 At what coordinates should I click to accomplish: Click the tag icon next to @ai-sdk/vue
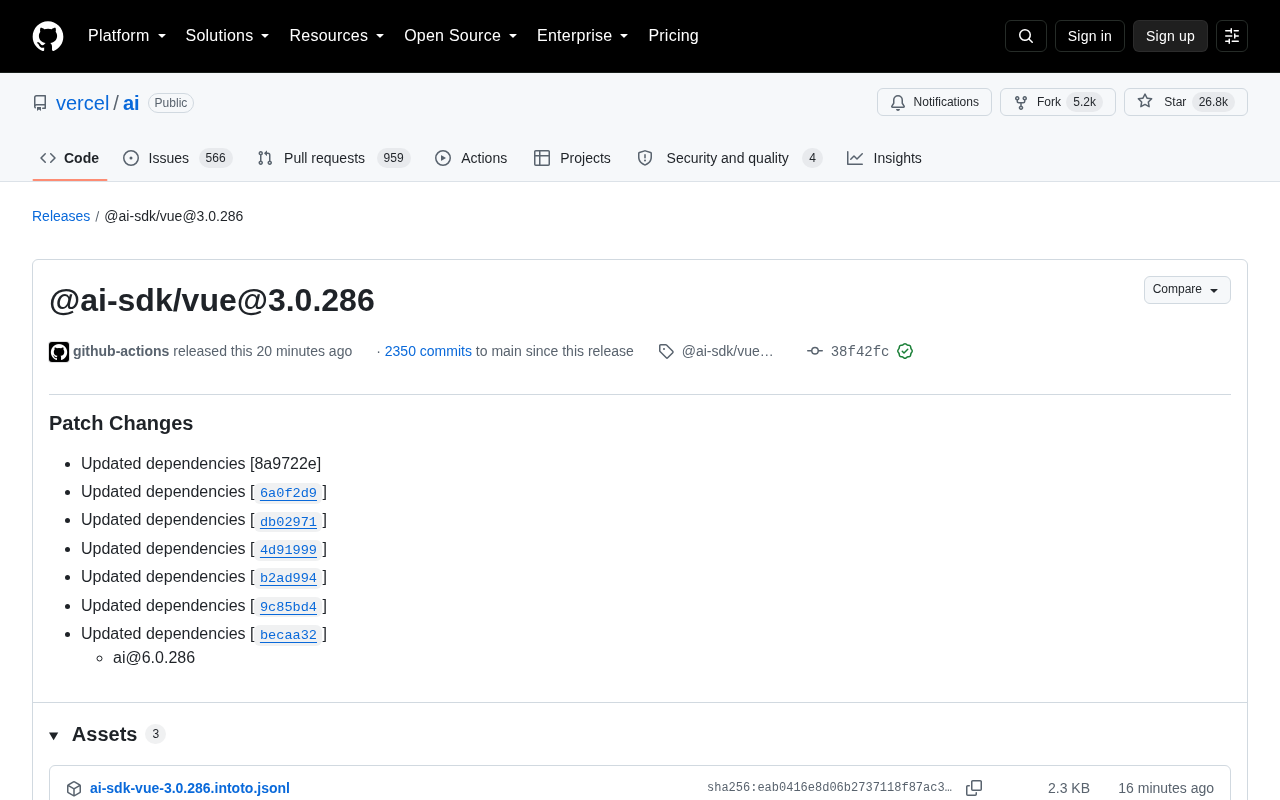[x=666, y=351]
